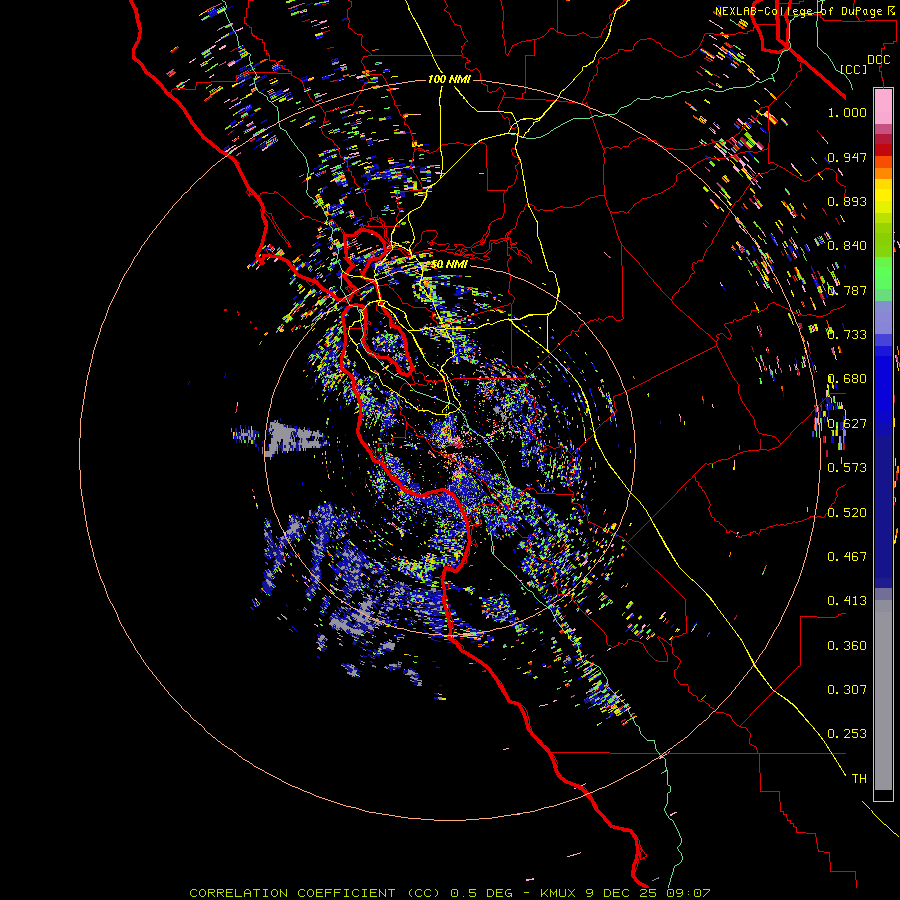
Task: Click the NEXLAB-College of DuPage watermark text
Action: [805, 11]
